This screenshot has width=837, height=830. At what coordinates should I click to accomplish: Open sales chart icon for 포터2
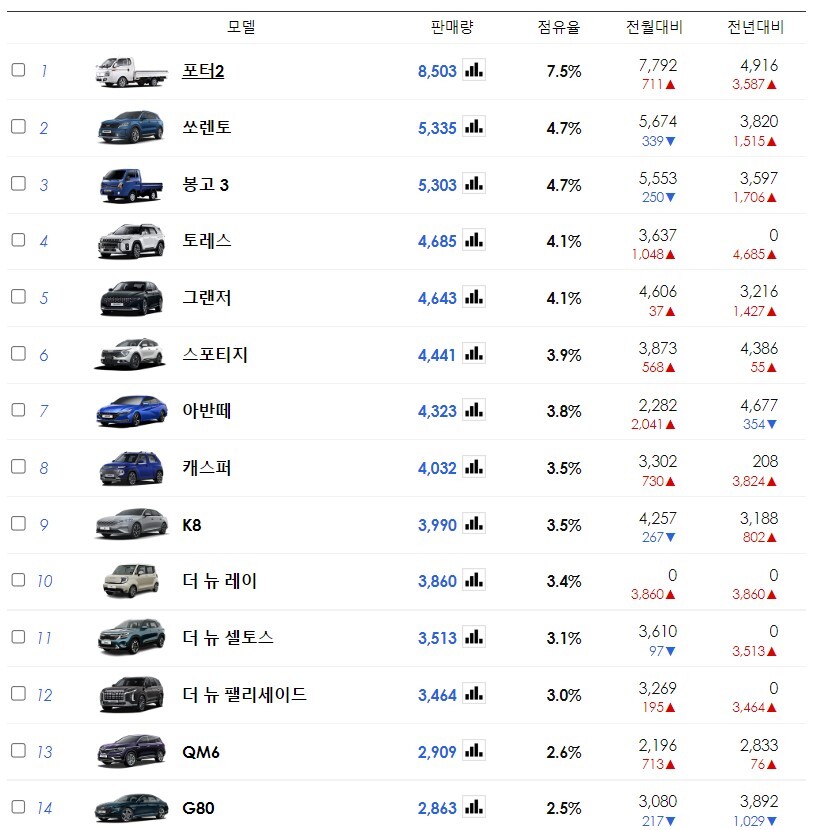point(473,70)
